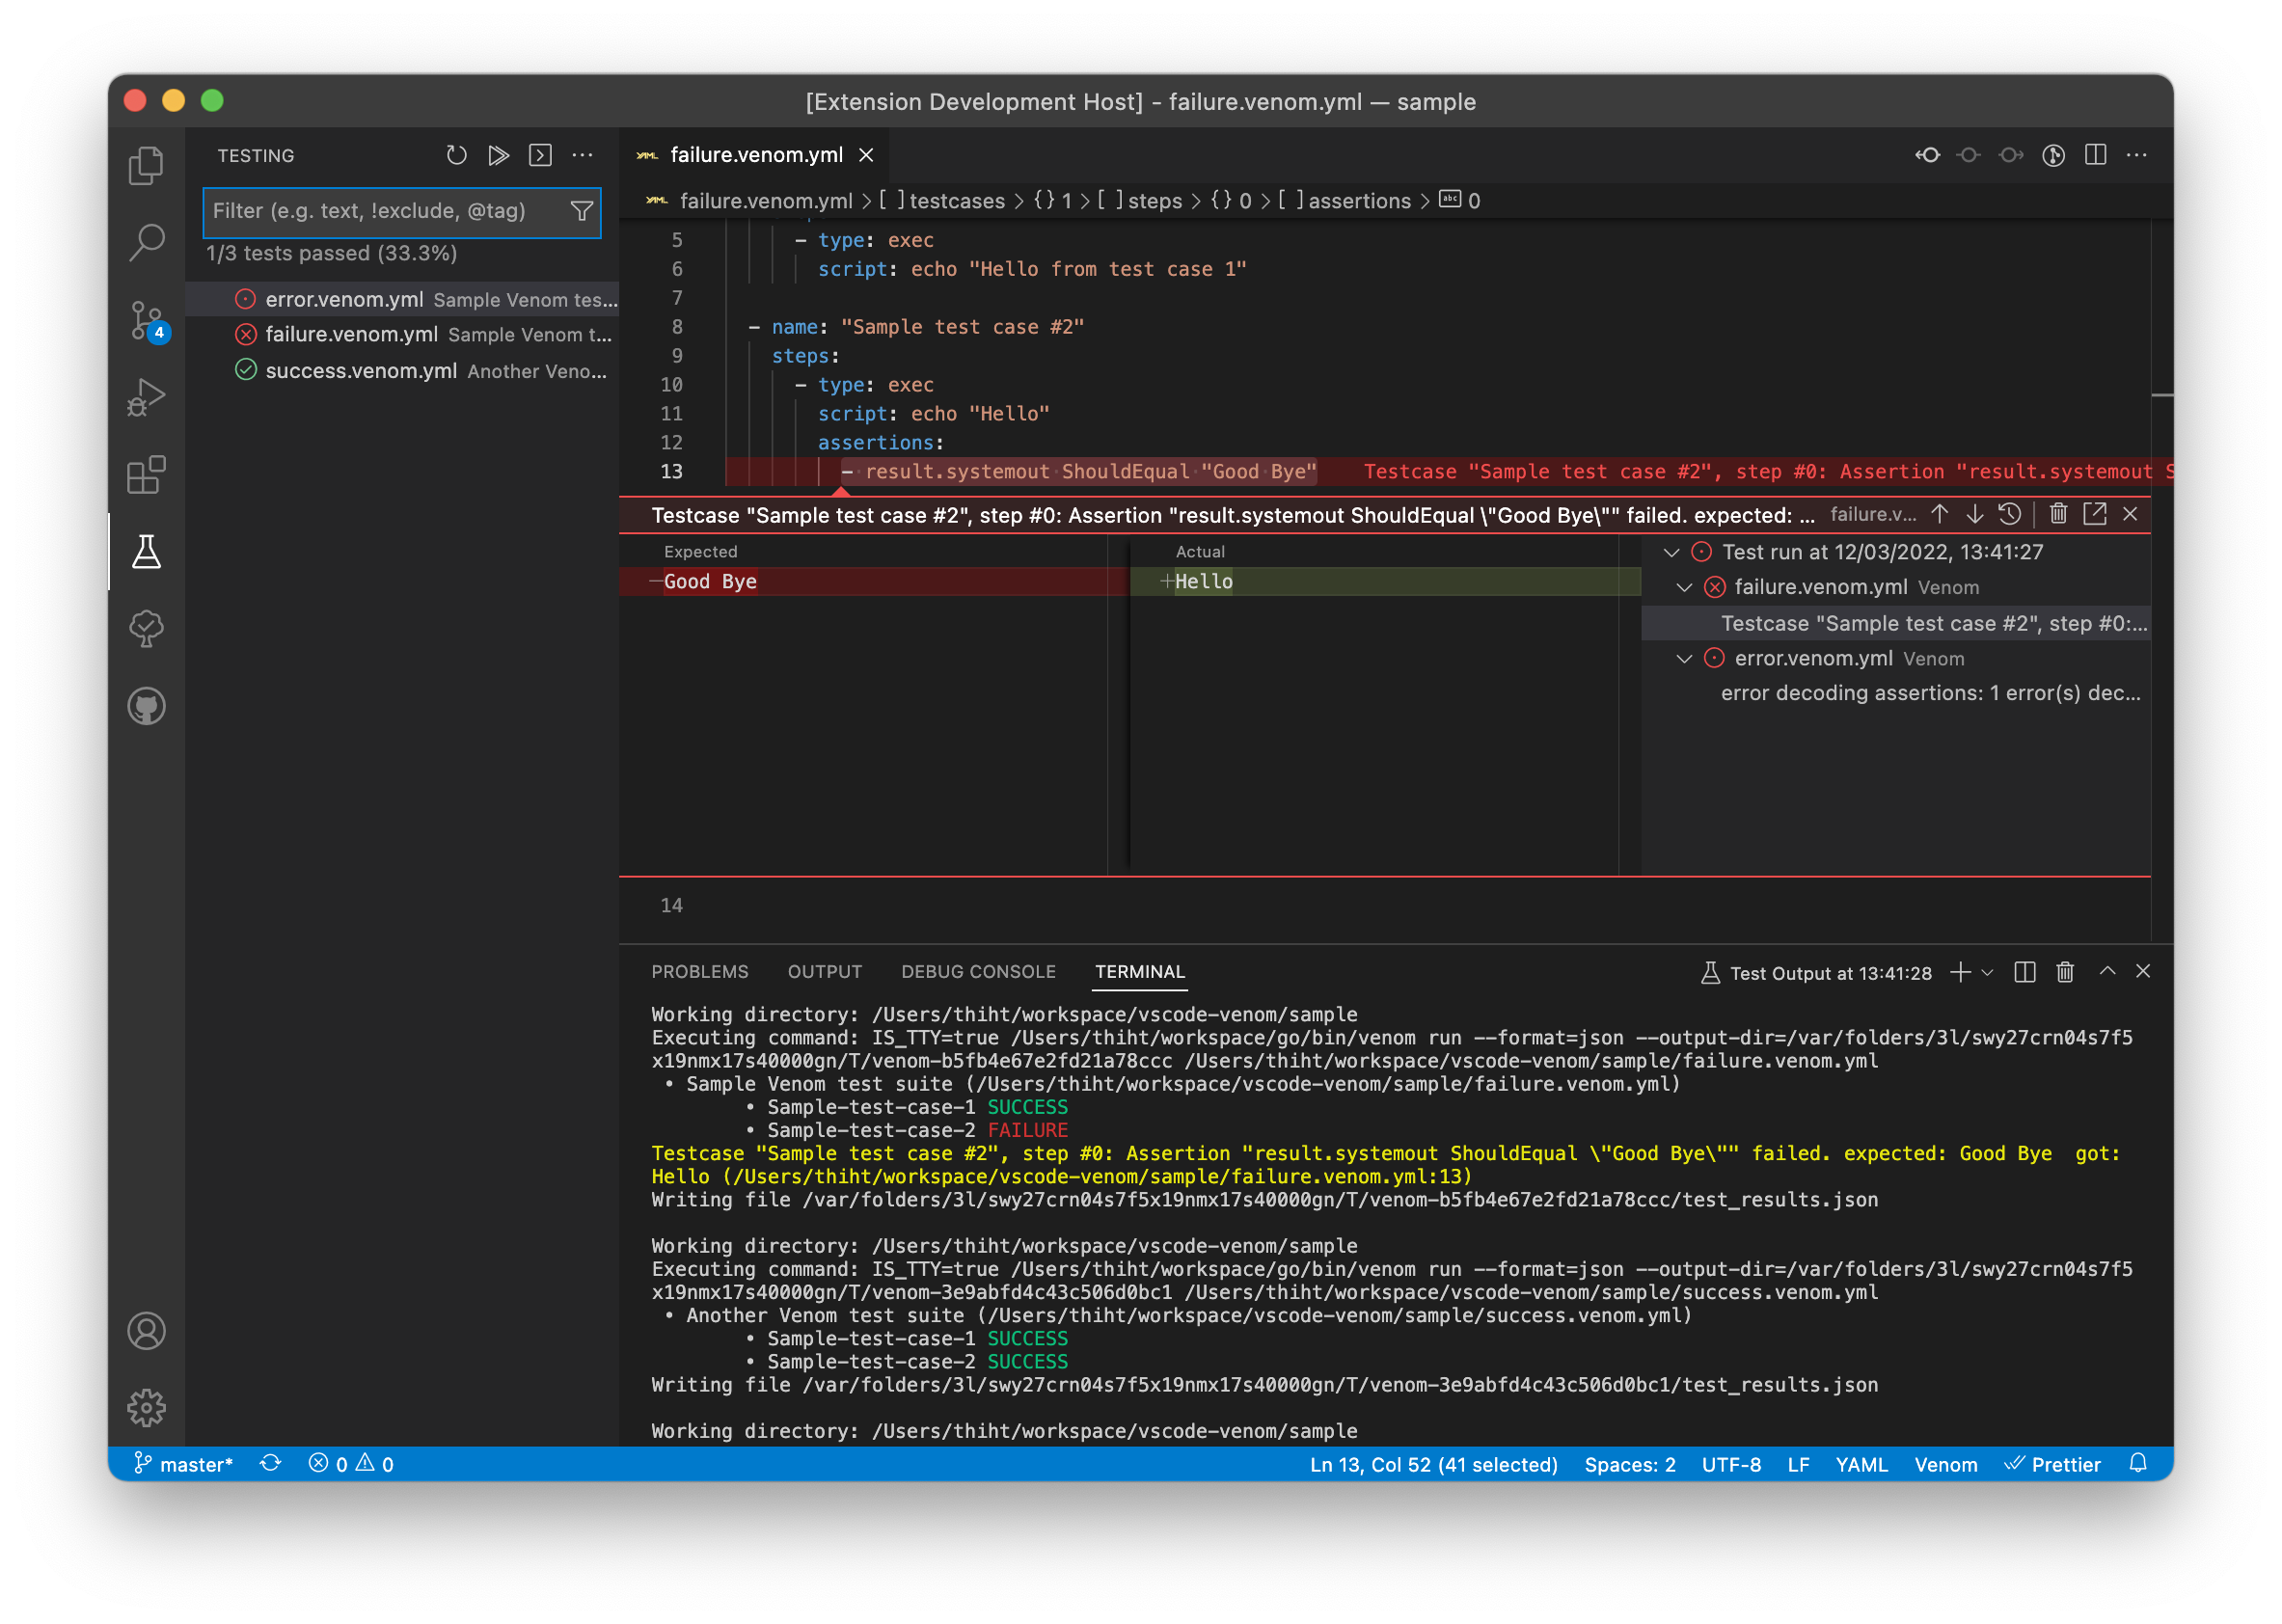Viewport: 2282px width, 1624px height.
Task: Open the new terminal launch profile dropdown
Action: pyautogui.click(x=1988, y=973)
